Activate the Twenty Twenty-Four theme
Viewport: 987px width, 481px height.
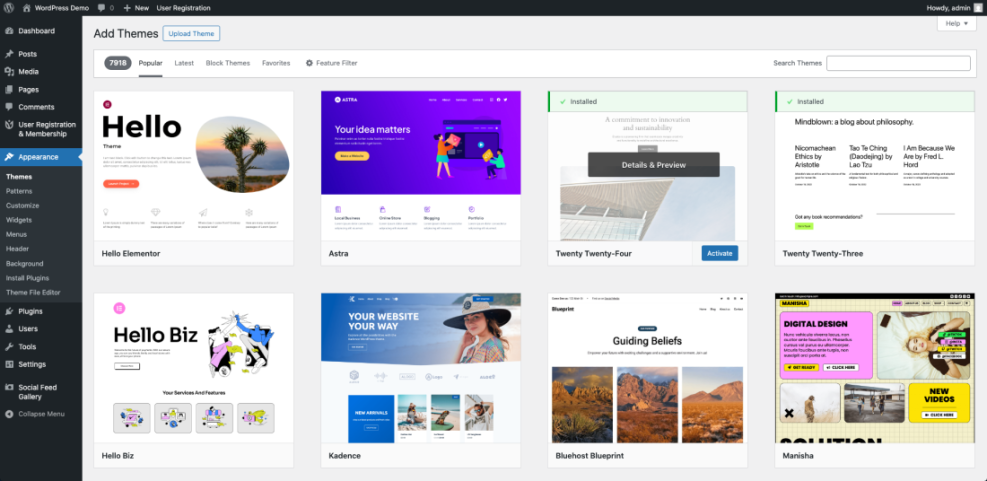719,253
